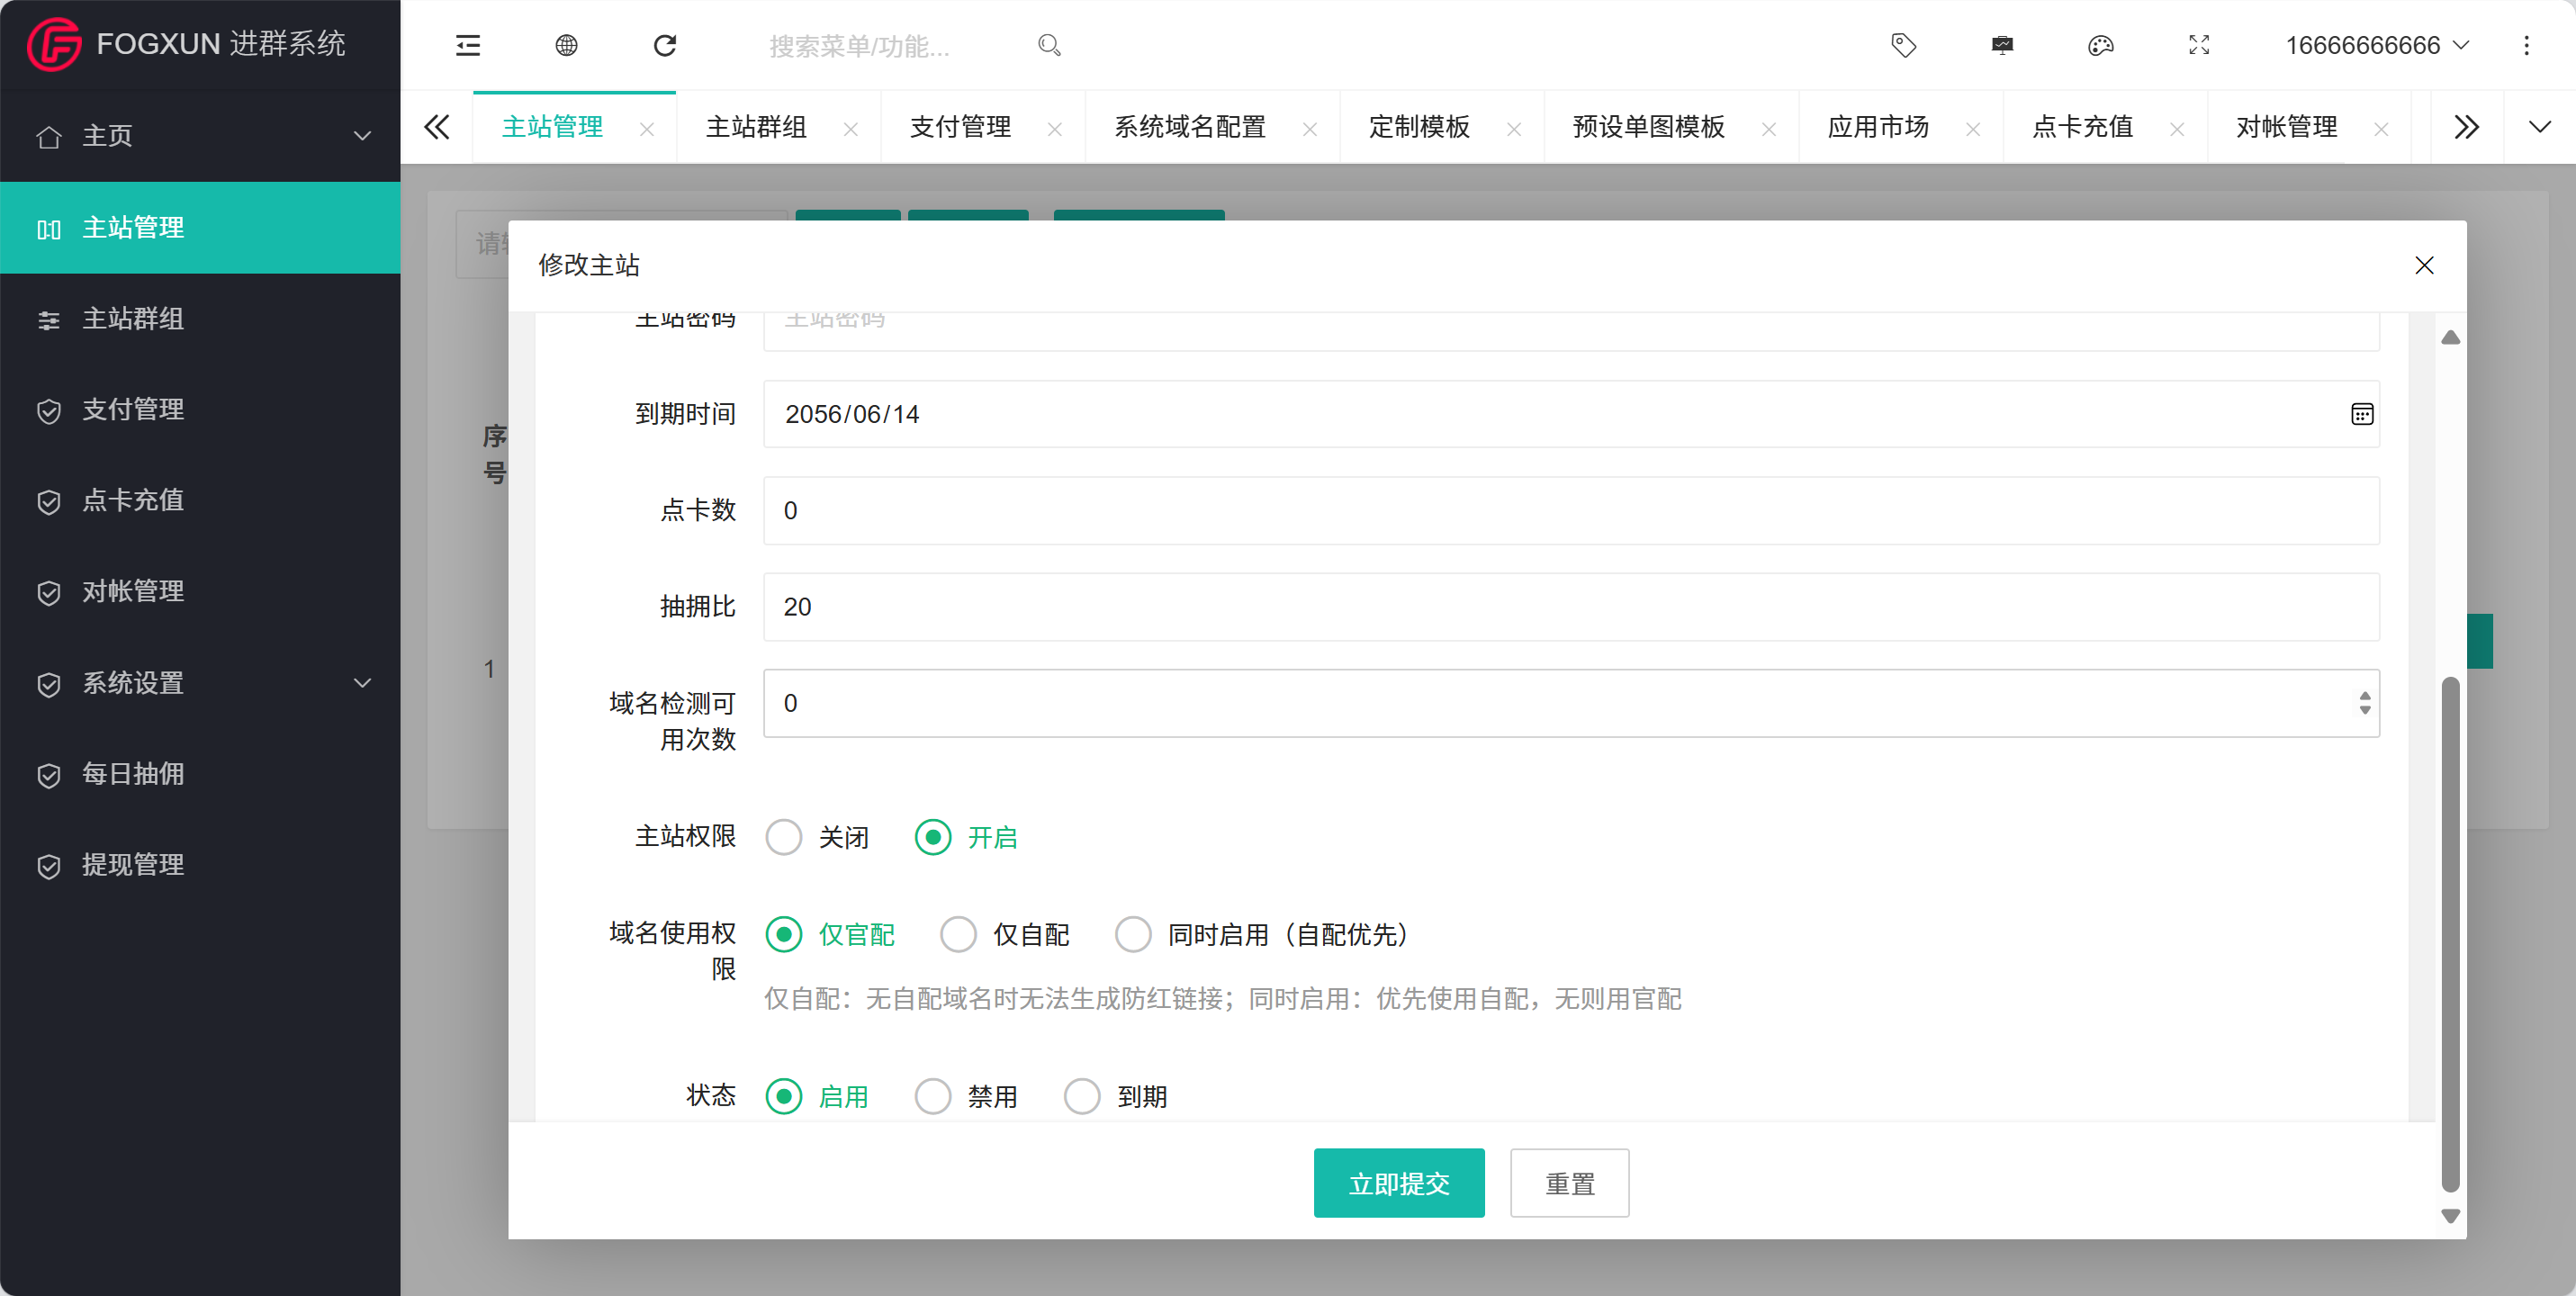Close the 点卡充值 tab
Viewport: 2576px width, 1296px height.
2177,129
